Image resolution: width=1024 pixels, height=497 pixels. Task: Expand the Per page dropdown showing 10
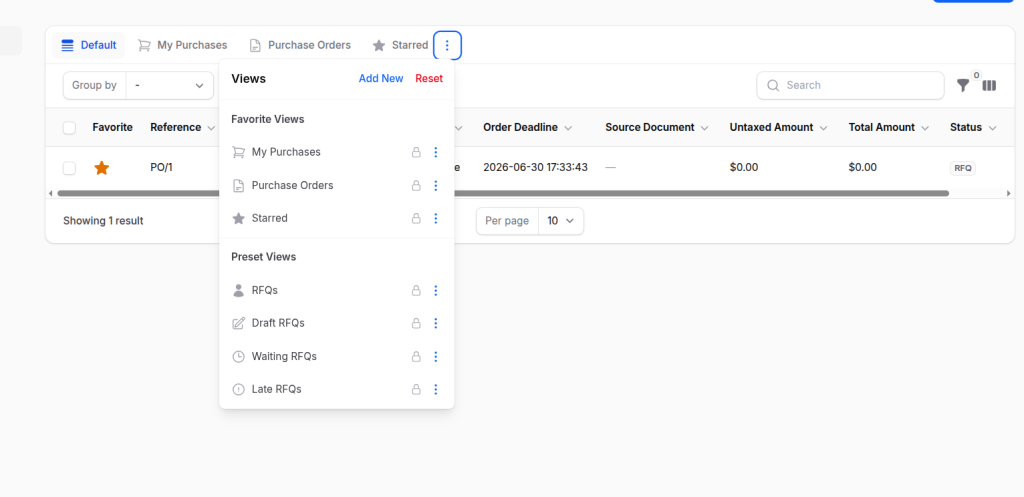pos(561,221)
